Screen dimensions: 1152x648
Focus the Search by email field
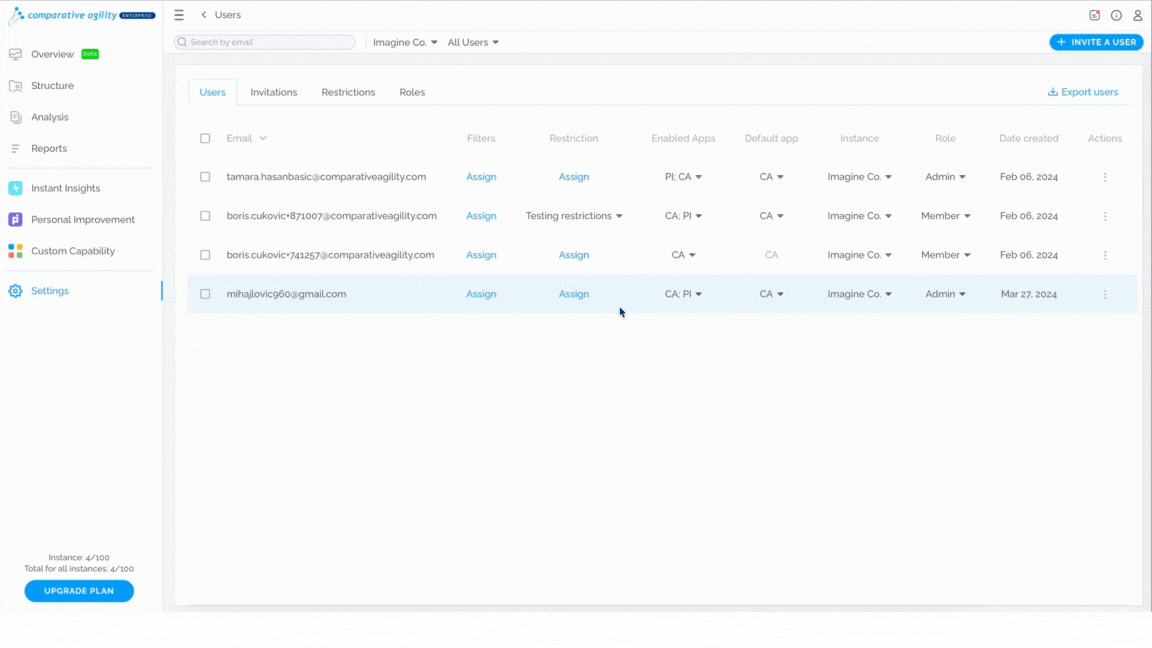coord(264,43)
